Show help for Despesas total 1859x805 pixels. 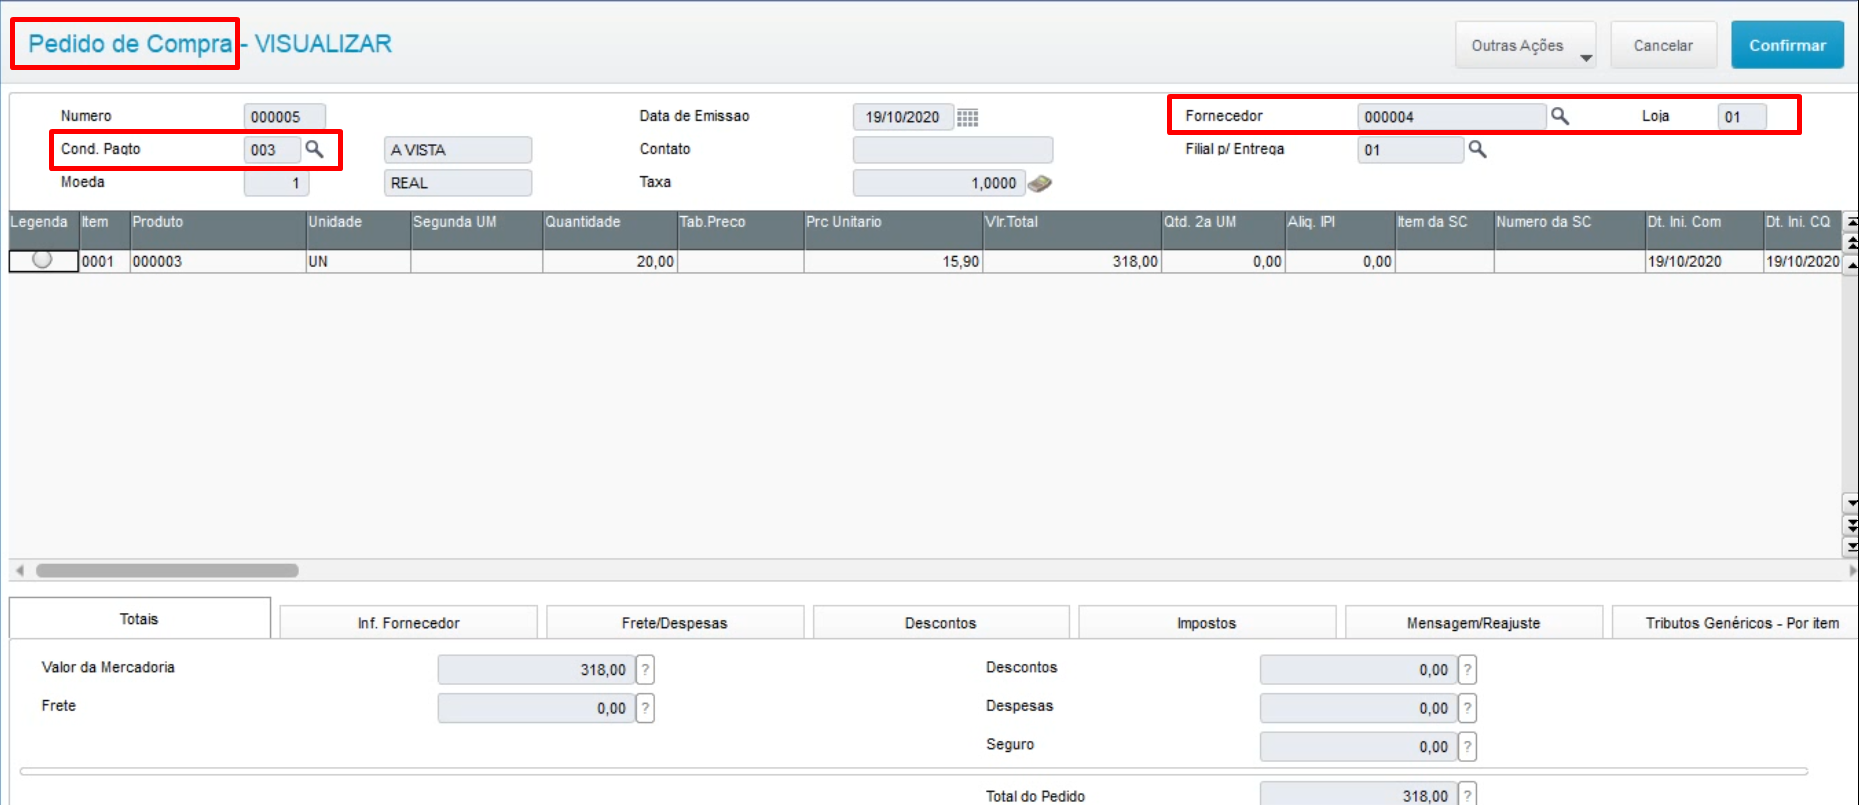click(1468, 708)
